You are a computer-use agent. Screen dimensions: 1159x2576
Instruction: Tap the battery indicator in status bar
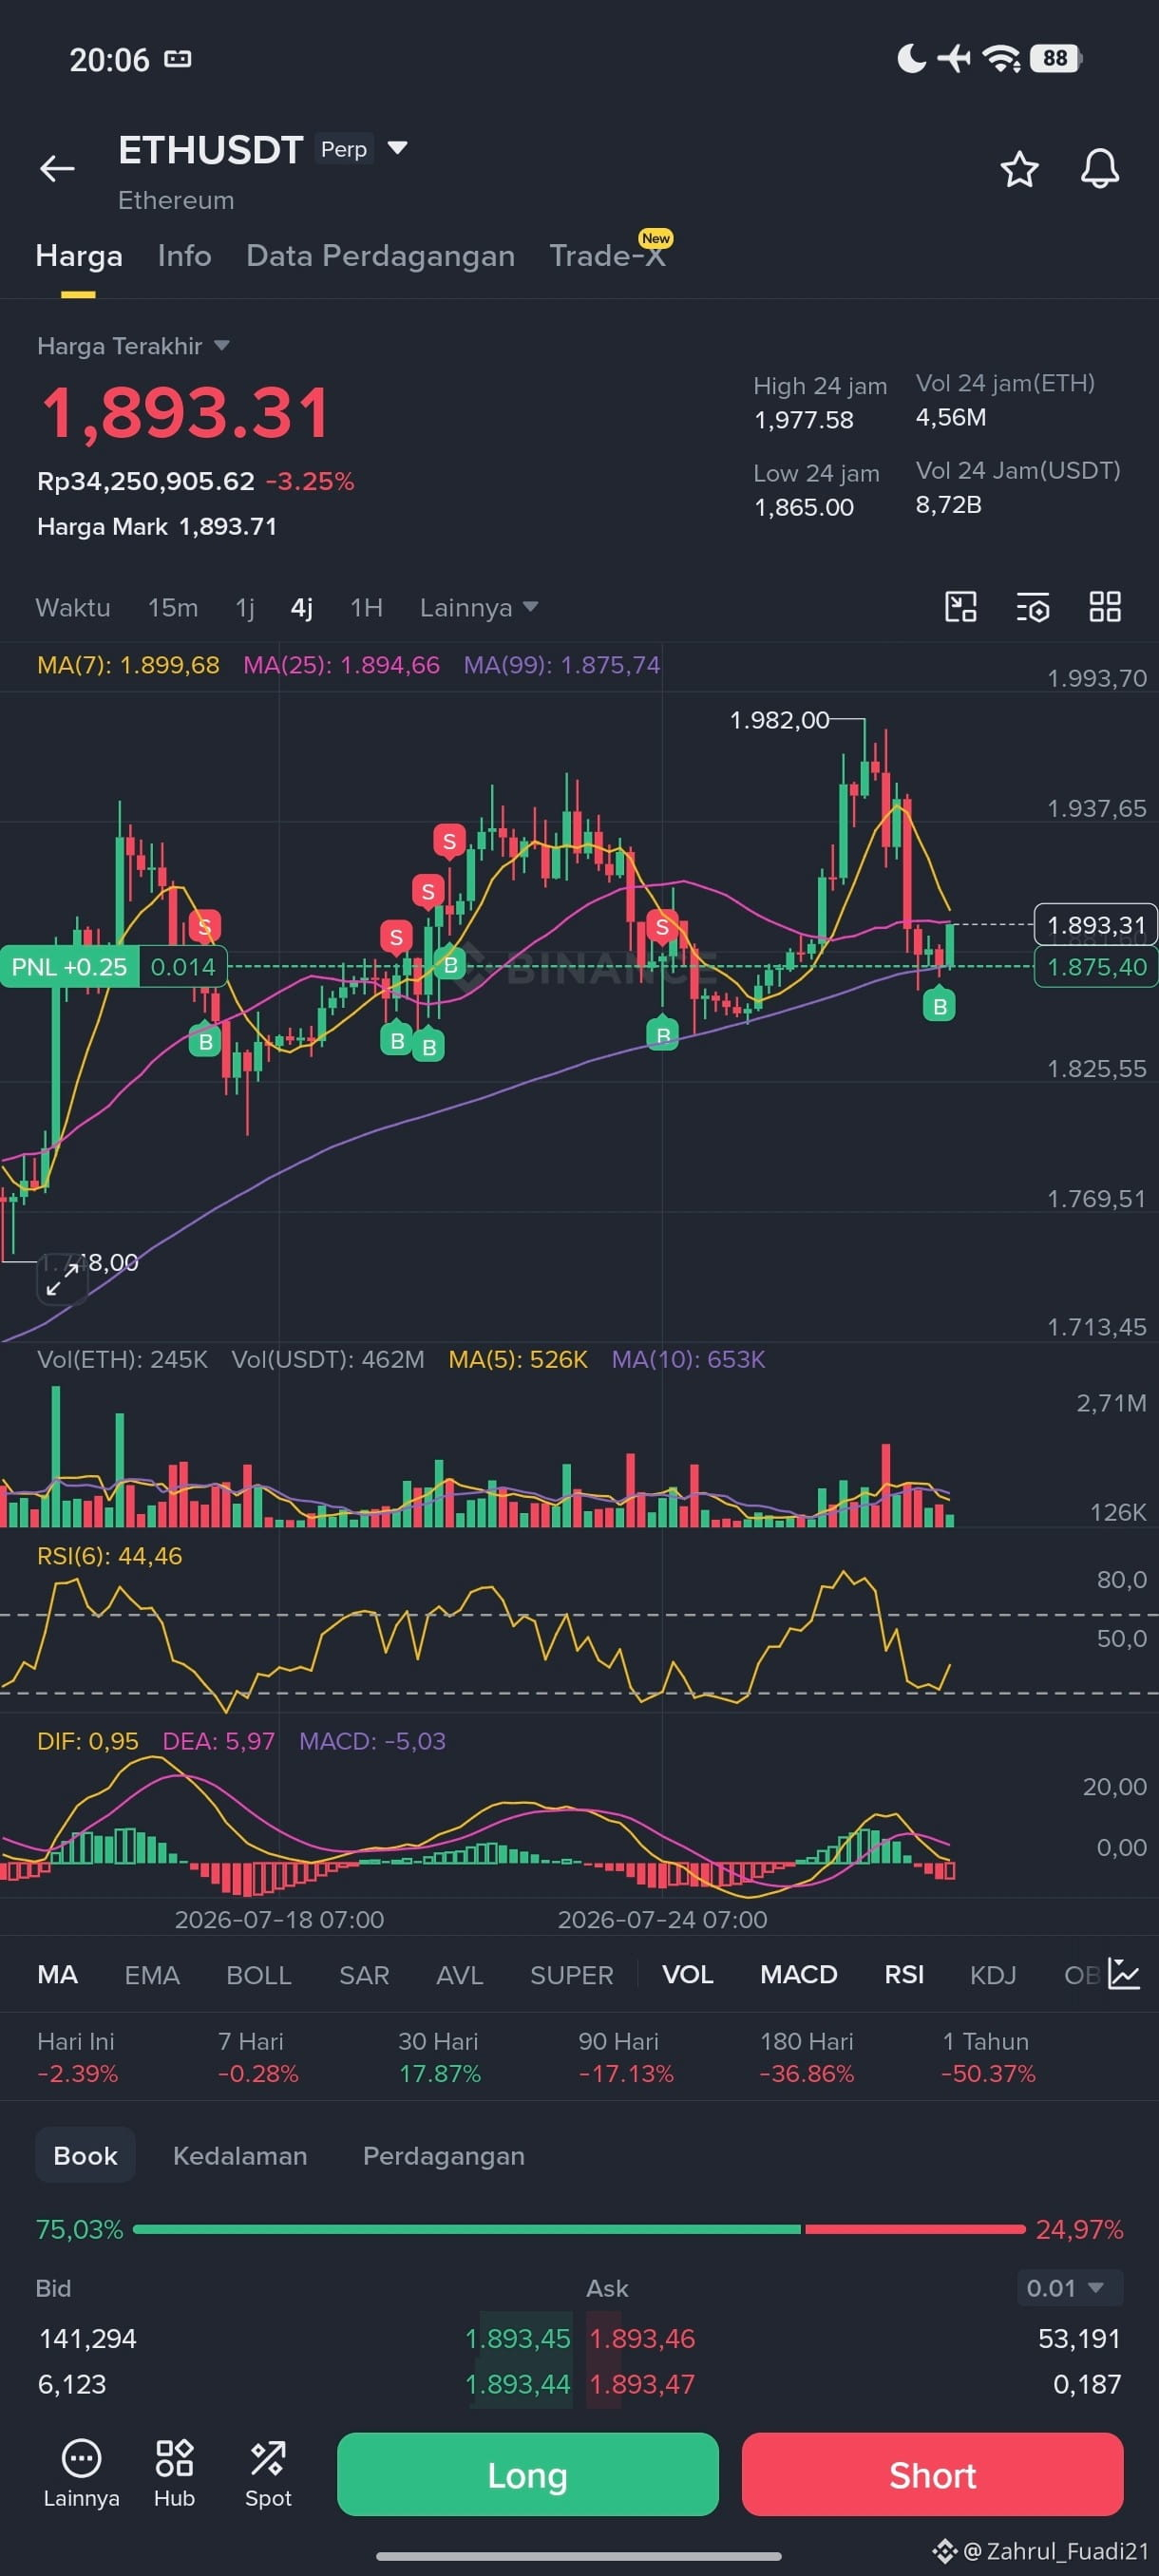click(1056, 58)
